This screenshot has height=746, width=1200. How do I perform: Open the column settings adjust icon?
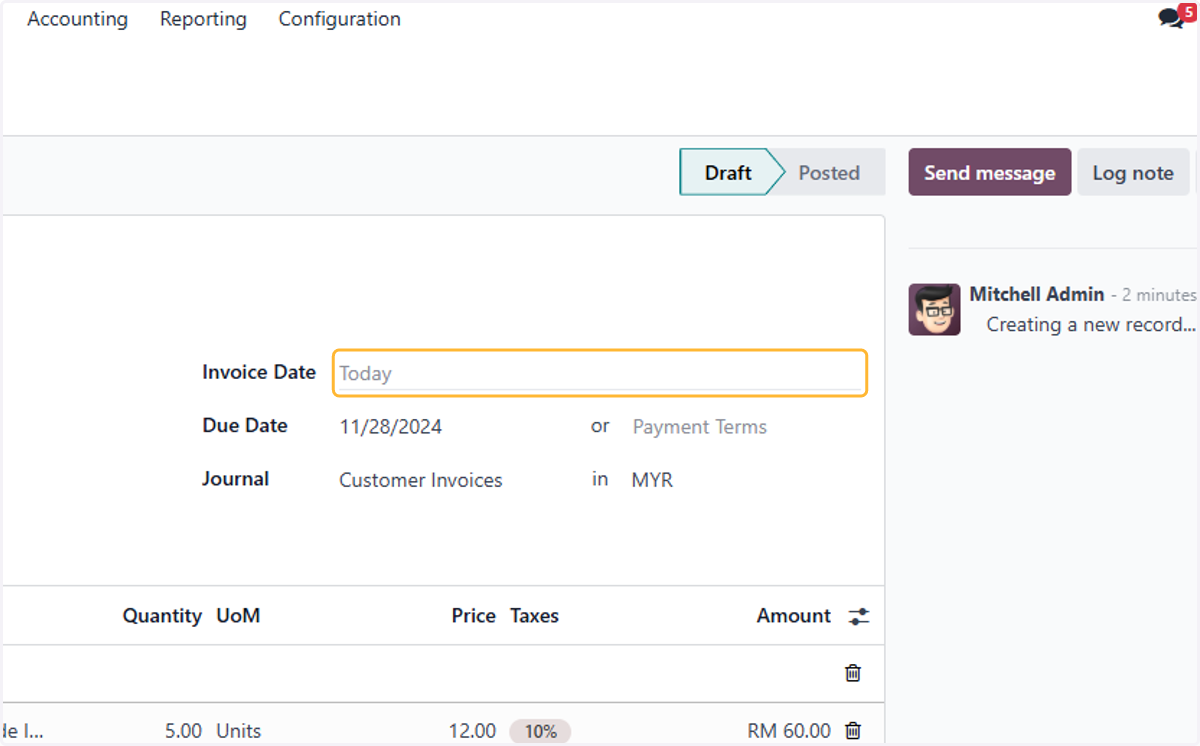click(x=858, y=616)
